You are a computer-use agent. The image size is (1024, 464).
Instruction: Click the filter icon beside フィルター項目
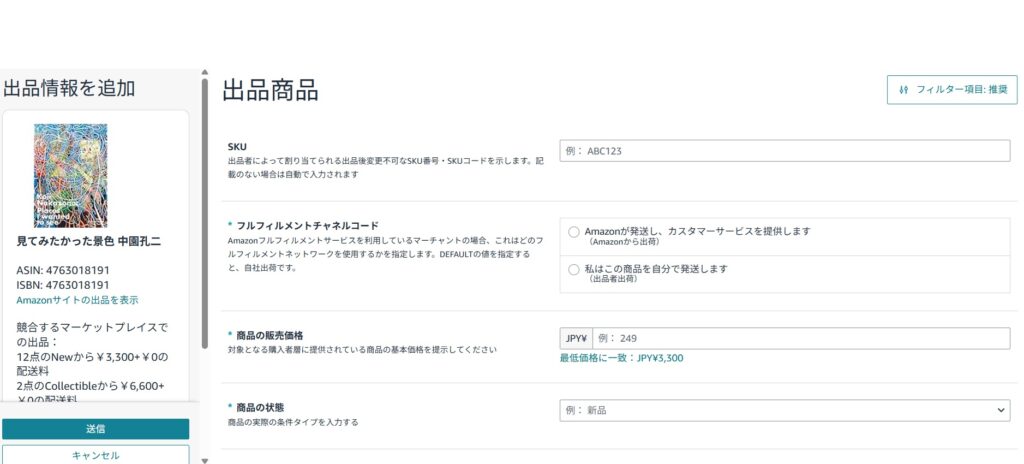pos(904,90)
